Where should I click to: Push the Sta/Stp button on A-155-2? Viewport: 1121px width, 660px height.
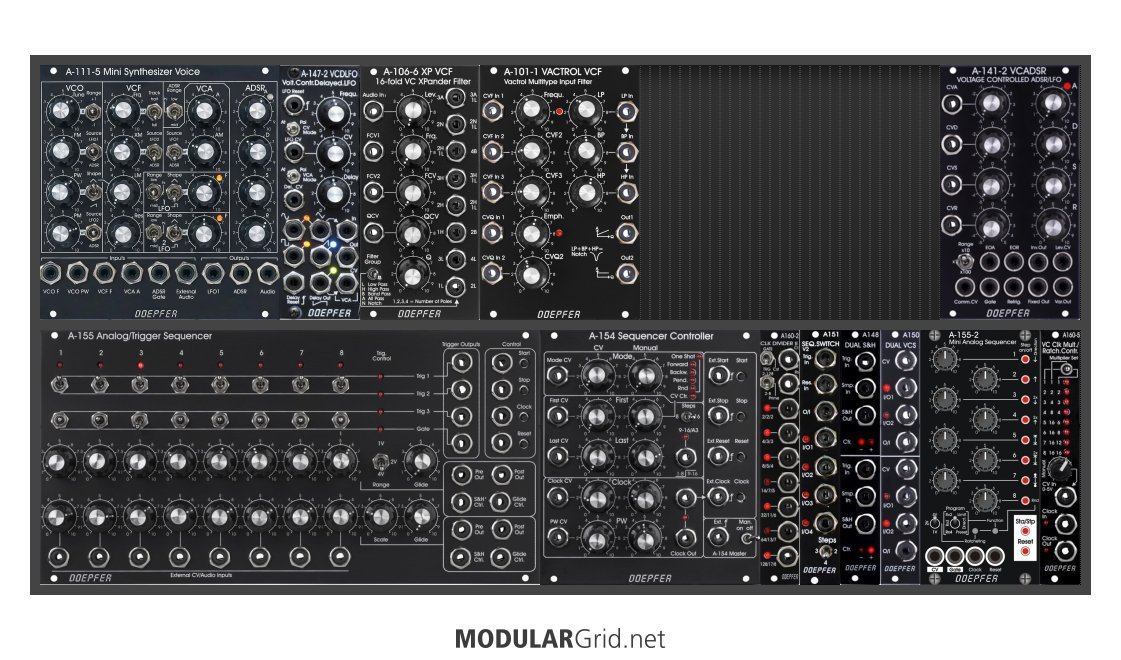pos(1025,531)
